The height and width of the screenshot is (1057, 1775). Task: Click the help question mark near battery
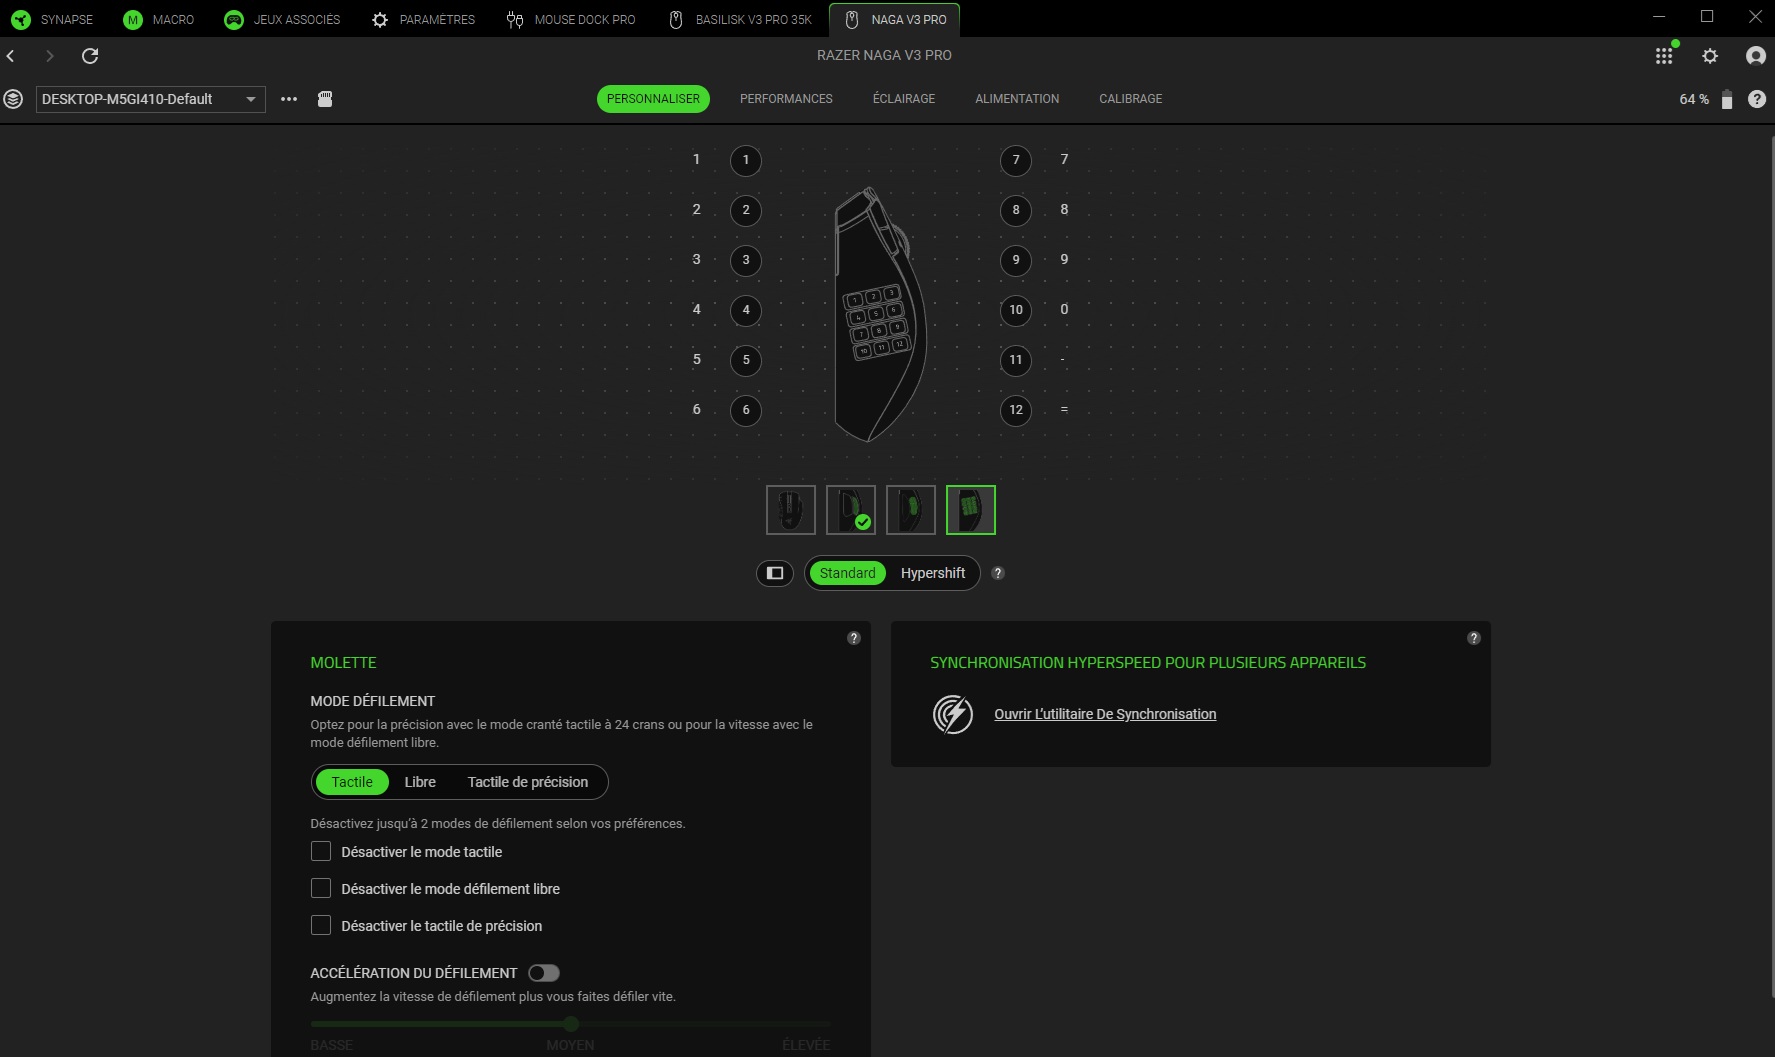coord(1757,99)
